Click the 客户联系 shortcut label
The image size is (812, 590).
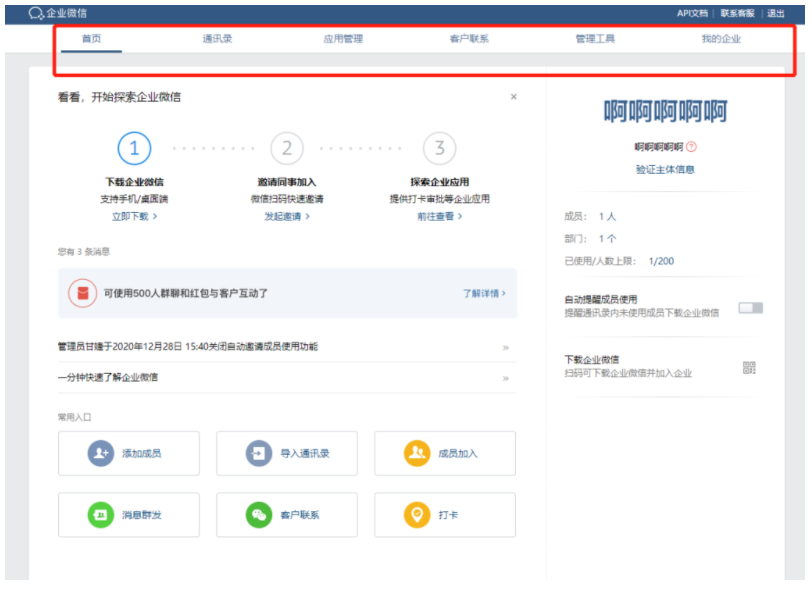click(x=300, y=515)
